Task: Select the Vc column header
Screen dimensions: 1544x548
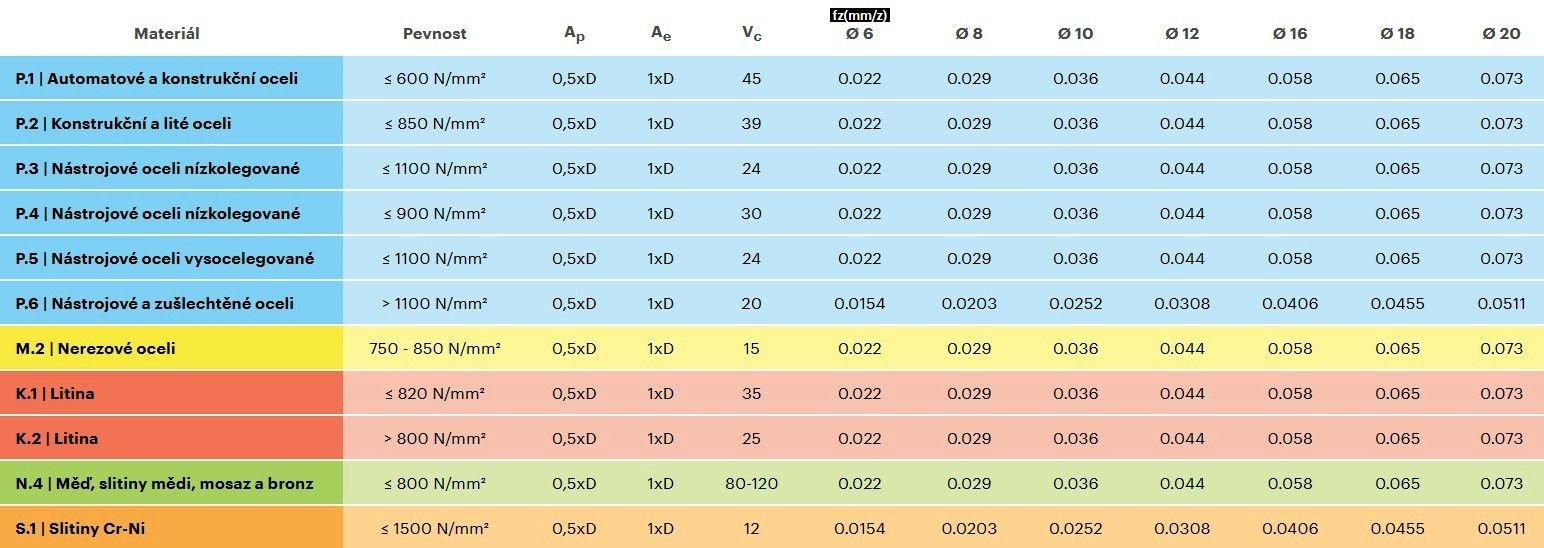Action: 751,34
